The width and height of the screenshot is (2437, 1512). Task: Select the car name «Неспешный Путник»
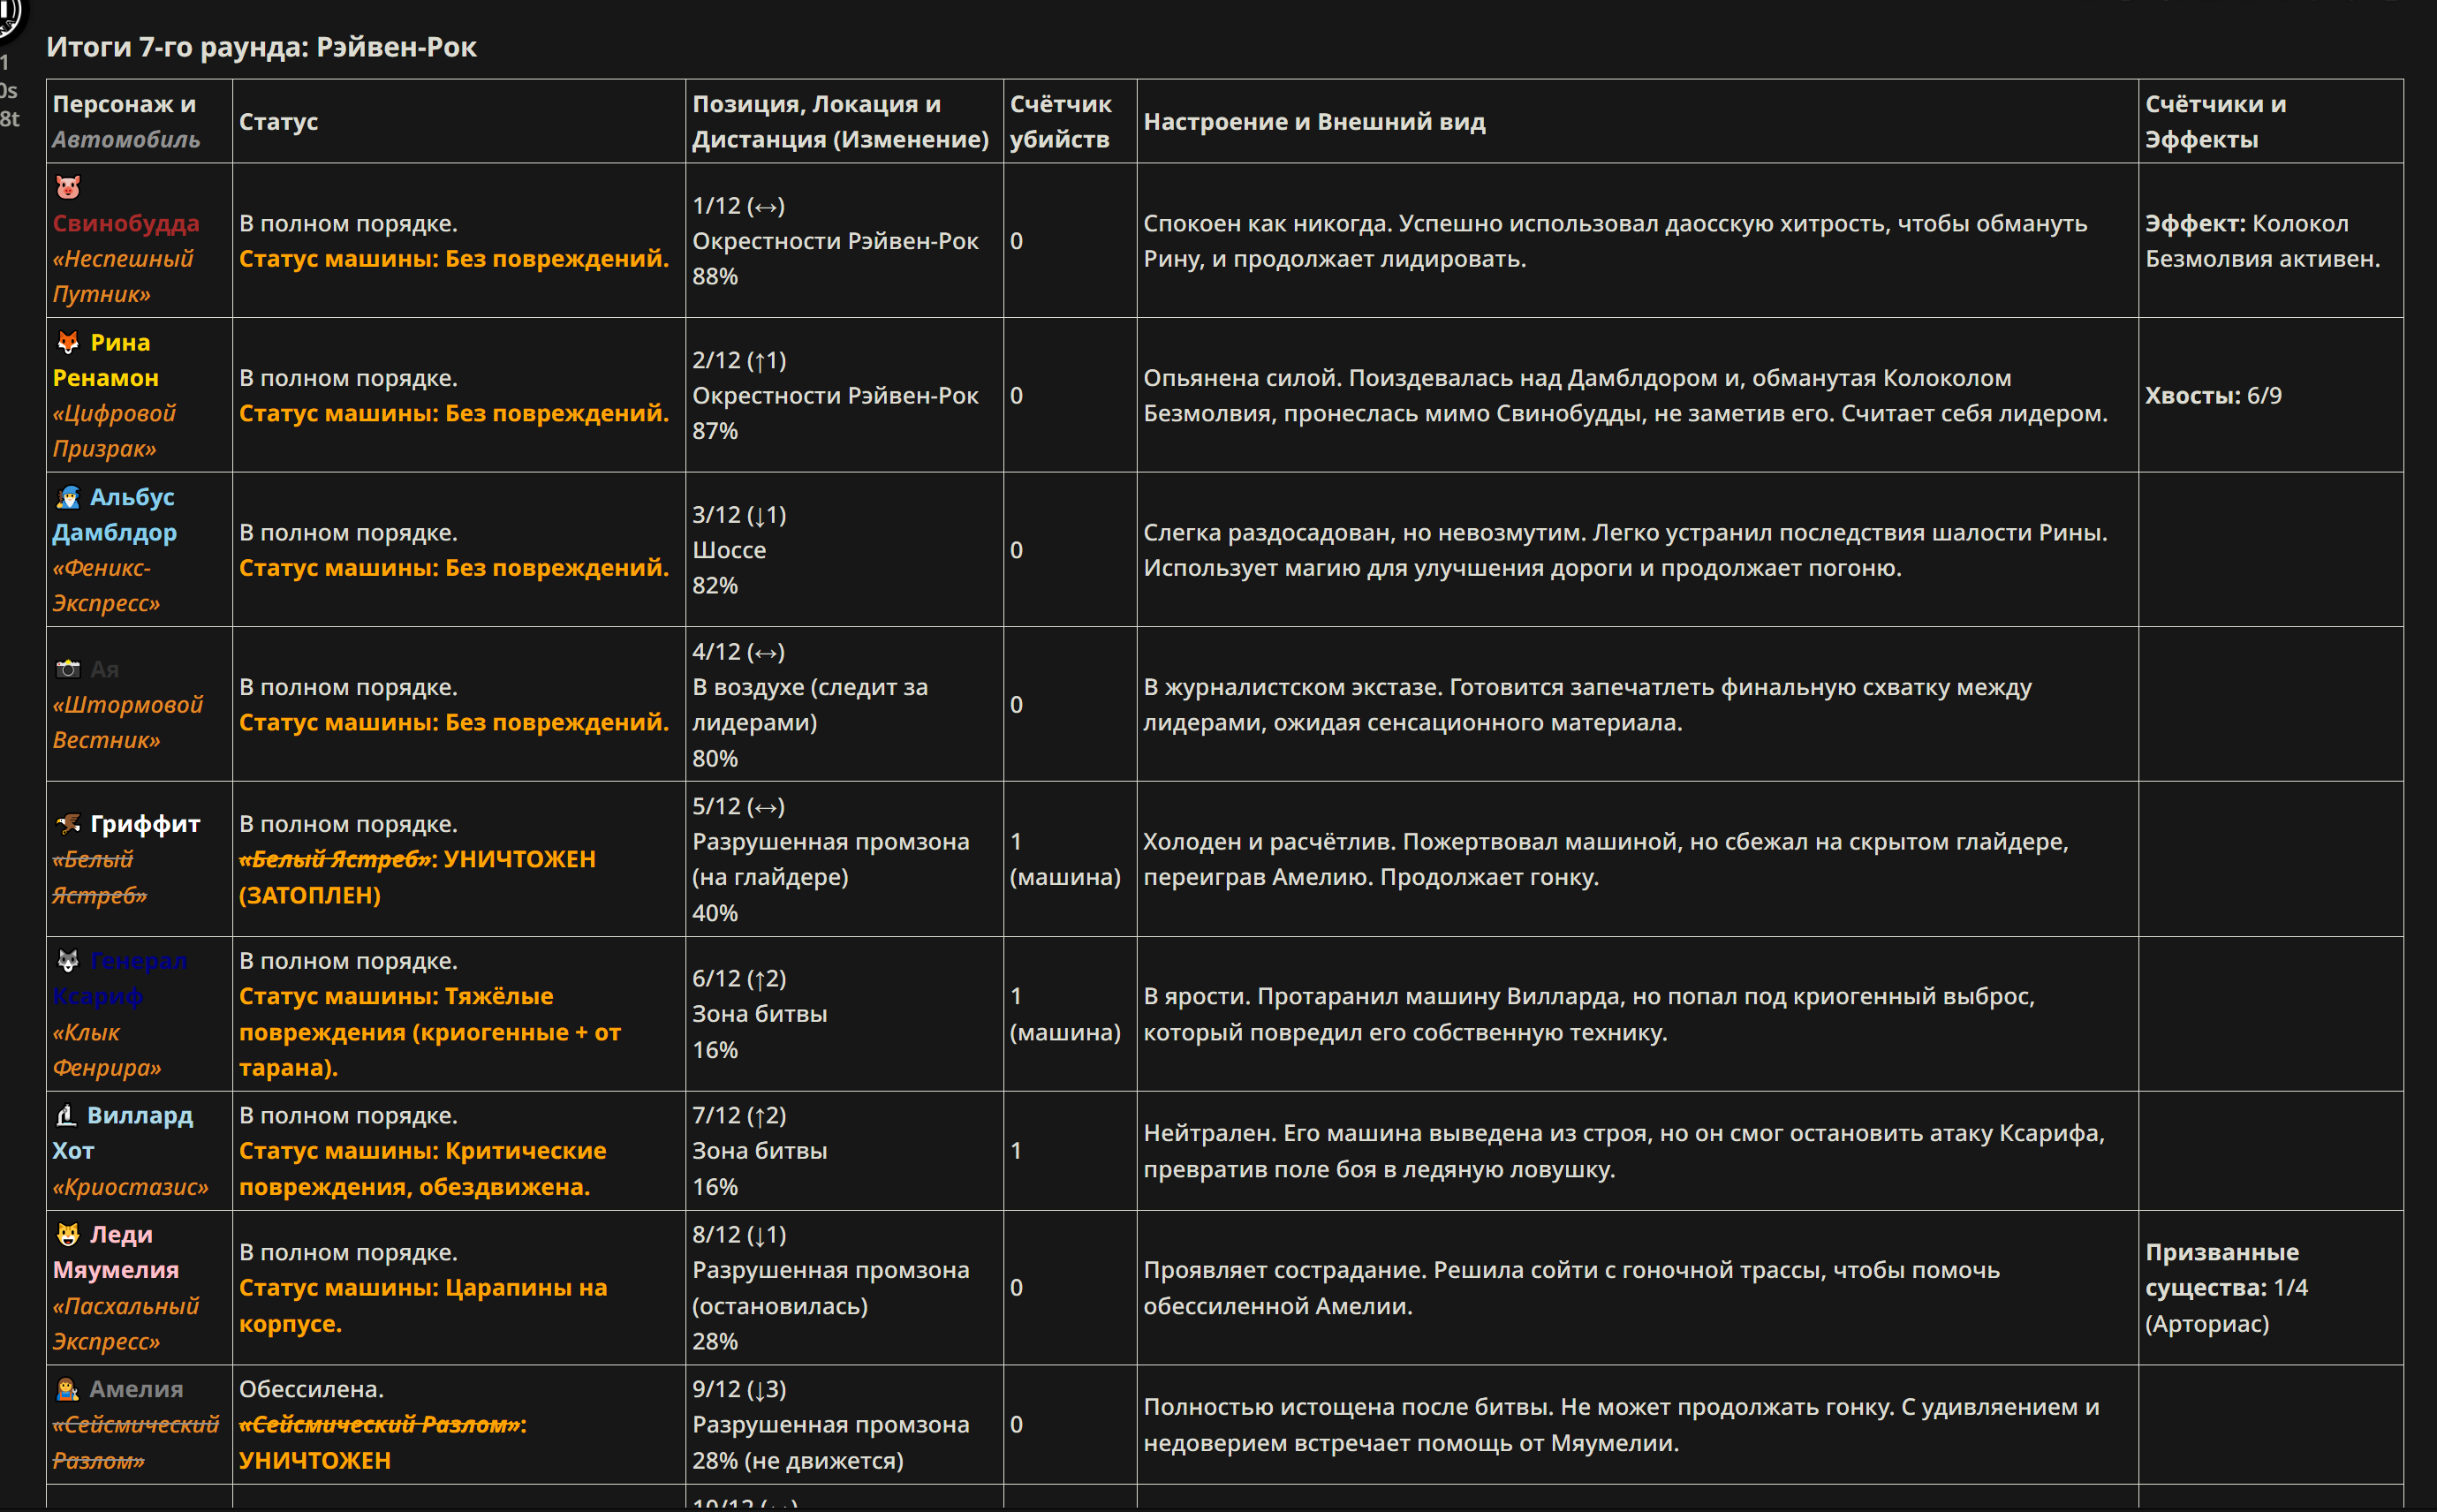click(x=122, y=276)
